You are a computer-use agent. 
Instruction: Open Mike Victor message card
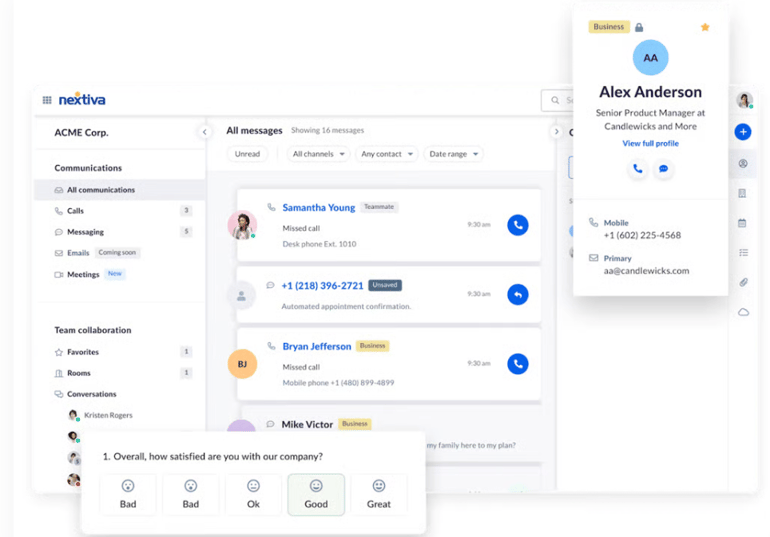coord(391,434)
